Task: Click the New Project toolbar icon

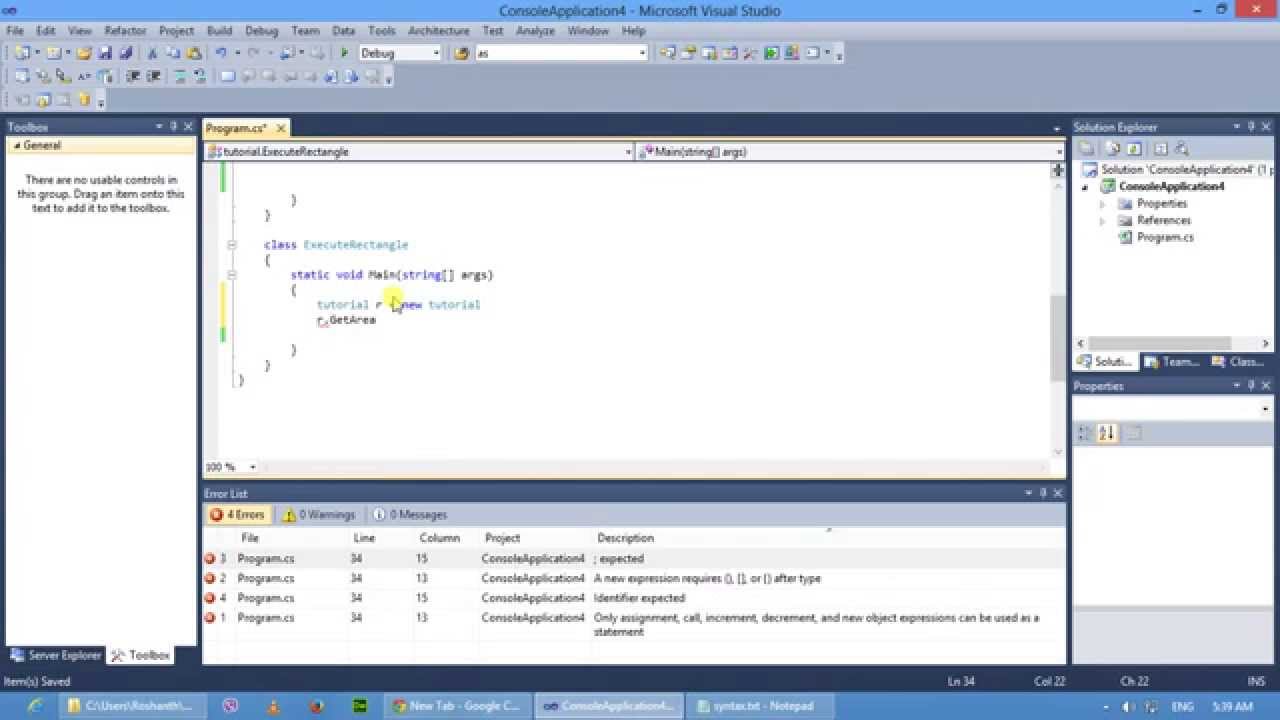Action: (21, 53)
